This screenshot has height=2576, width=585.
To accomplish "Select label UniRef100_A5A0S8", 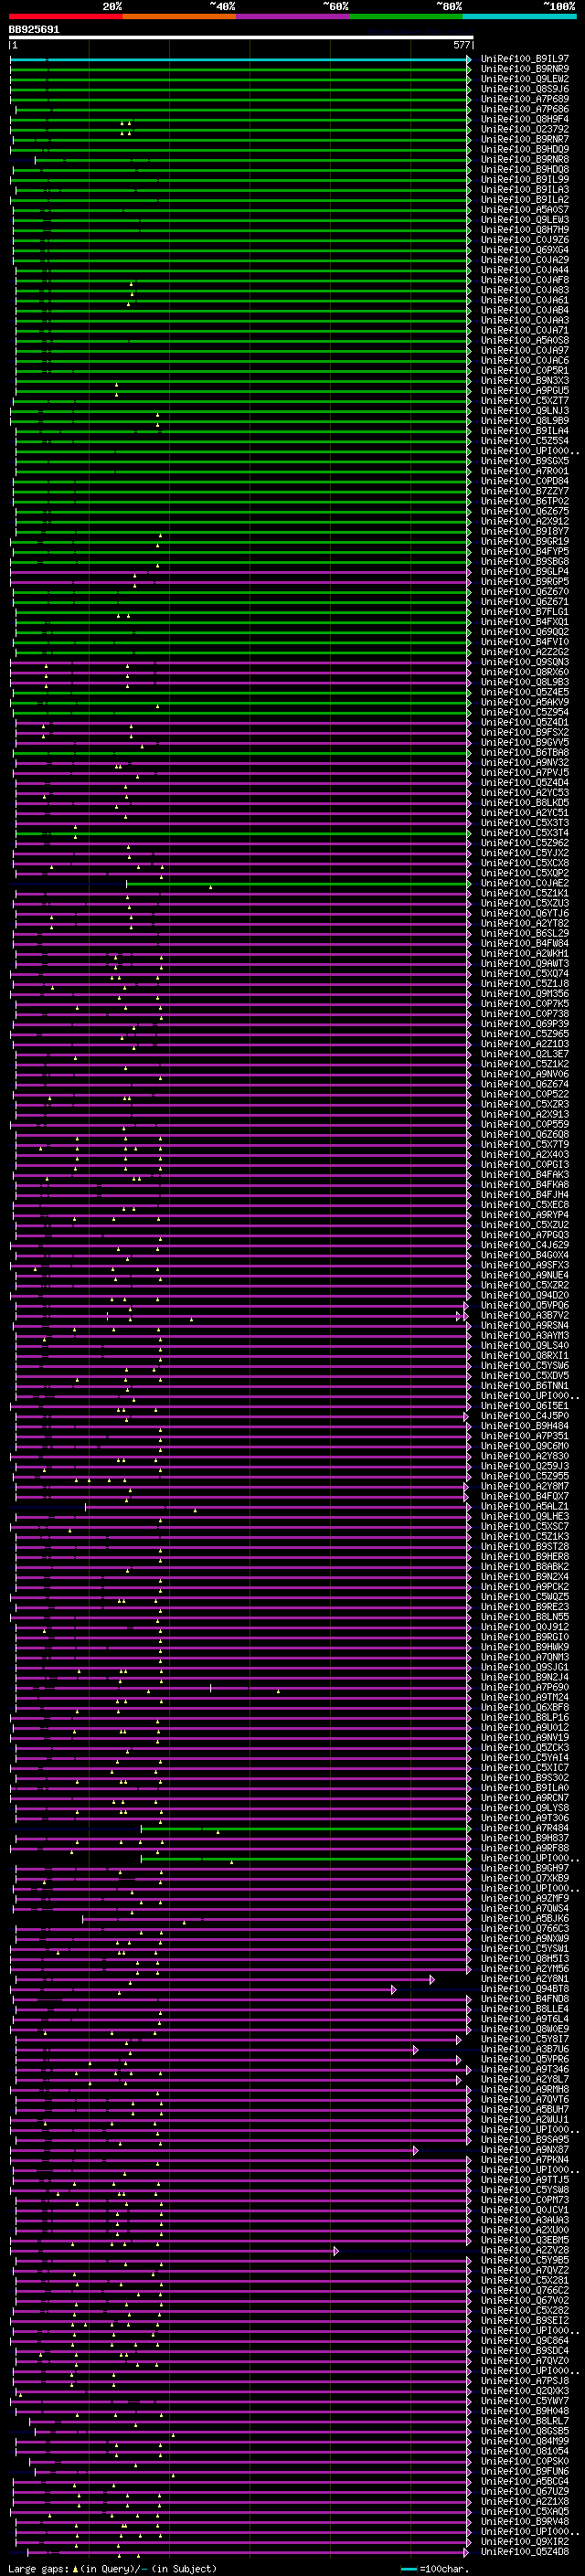I will point(525,340).
